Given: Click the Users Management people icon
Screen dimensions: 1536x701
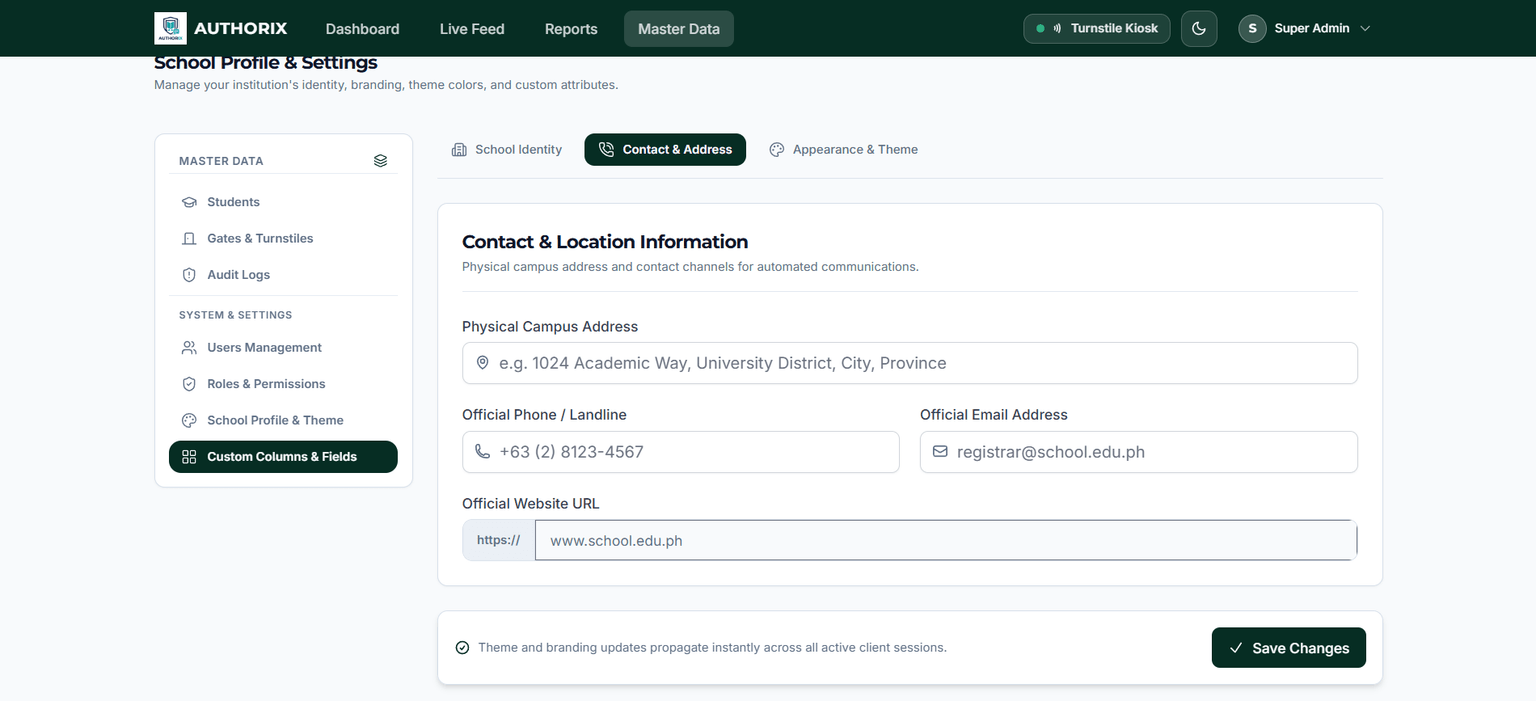Looking at the screenshot, I should (x=189, y=347).
